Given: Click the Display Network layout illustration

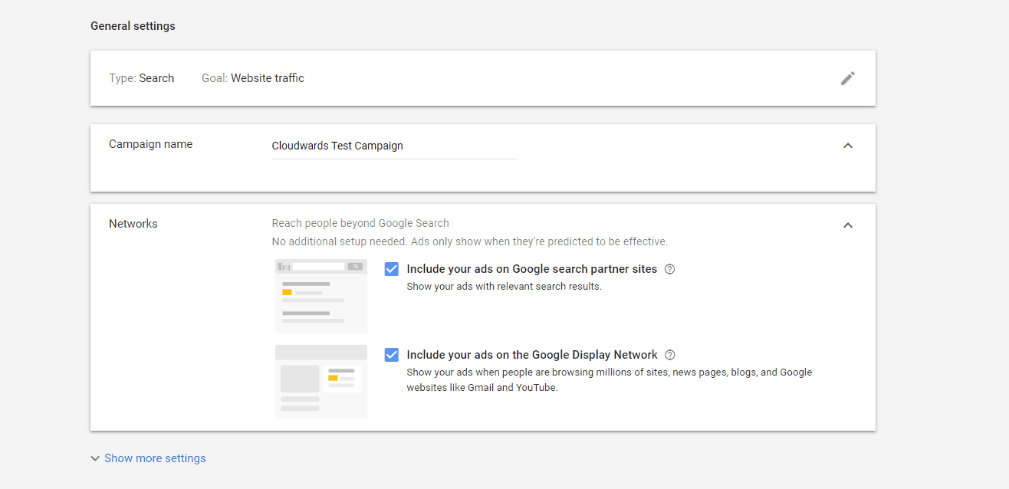Looking at the screenshot, I should tap(321, 382).
